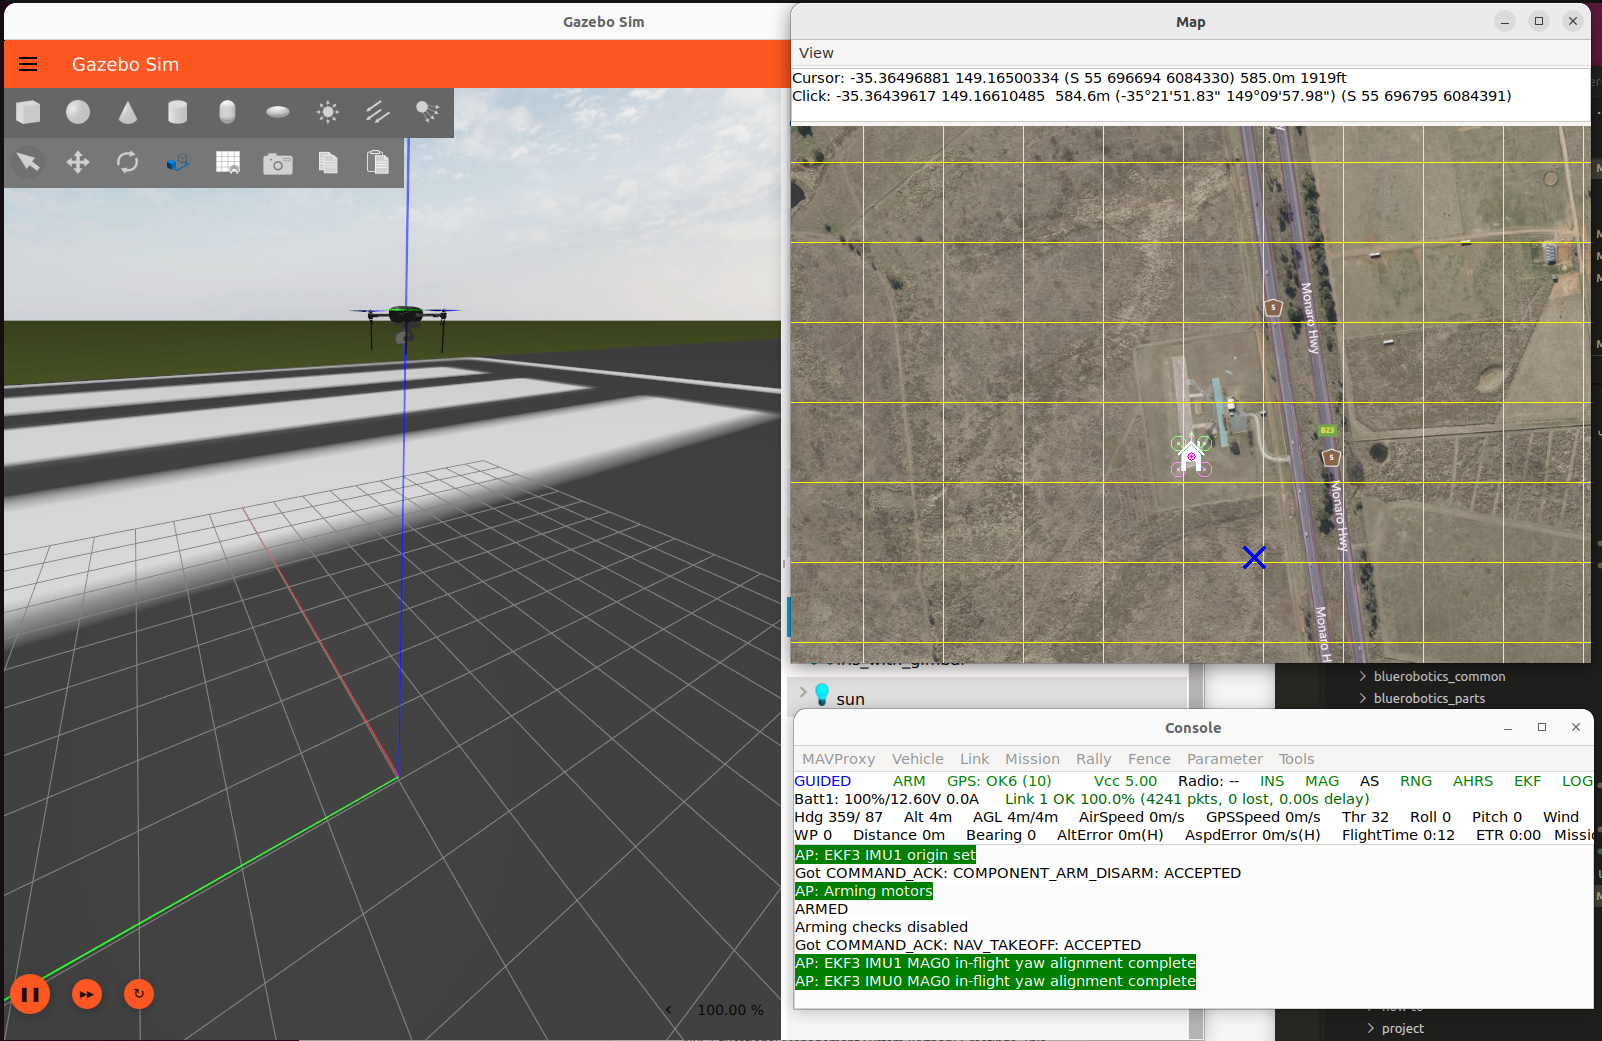Activate the rotate mode tool
This screenshot has width=1602, height=1041.
coord(128,162)
